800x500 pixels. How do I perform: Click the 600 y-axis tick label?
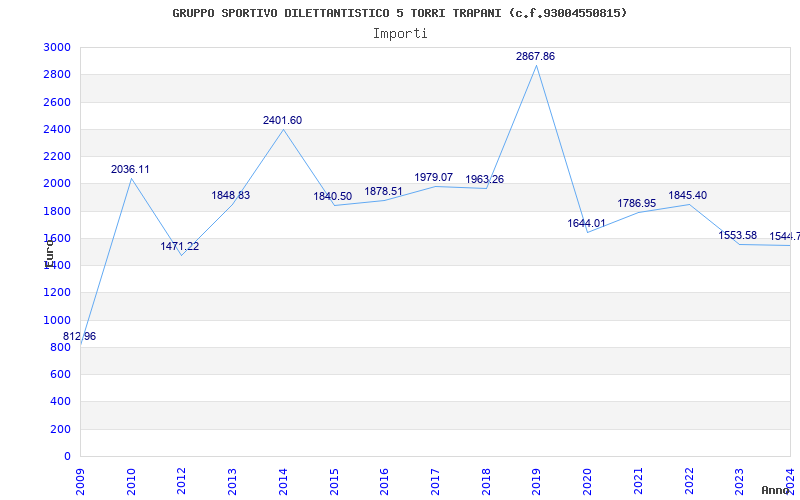(x=63, y=374)
